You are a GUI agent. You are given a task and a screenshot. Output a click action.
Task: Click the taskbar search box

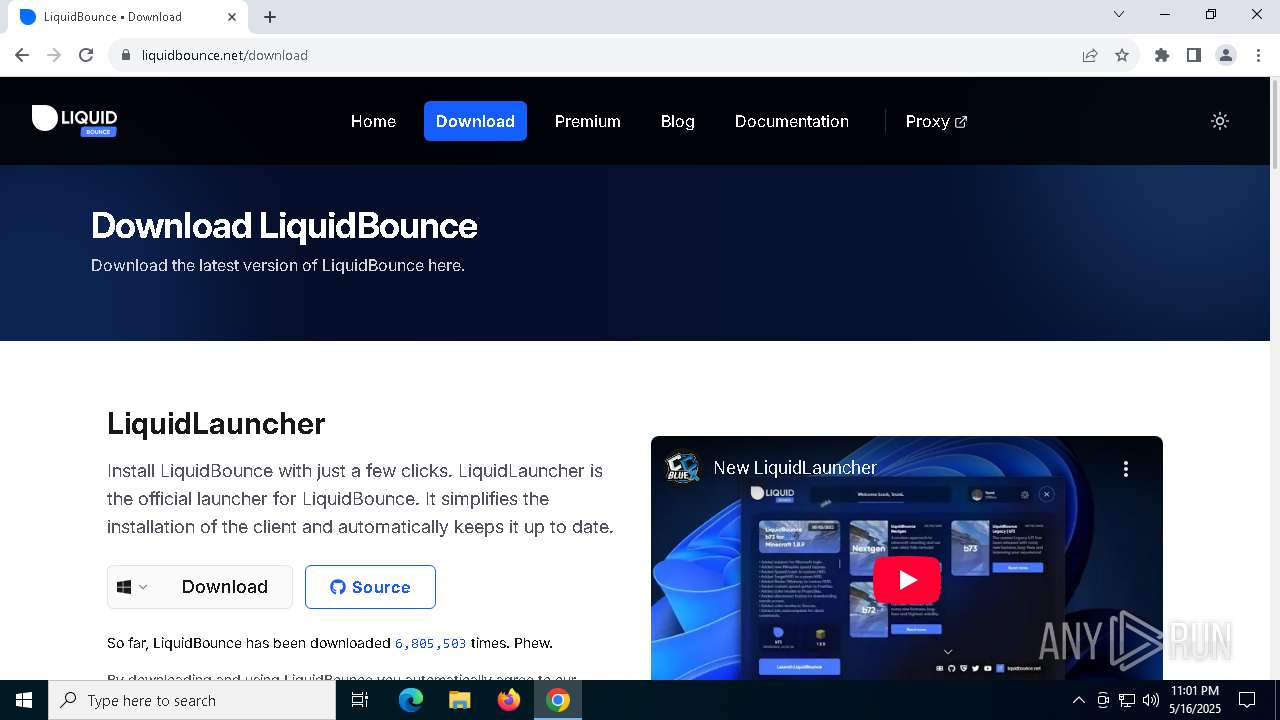[192, 700]
